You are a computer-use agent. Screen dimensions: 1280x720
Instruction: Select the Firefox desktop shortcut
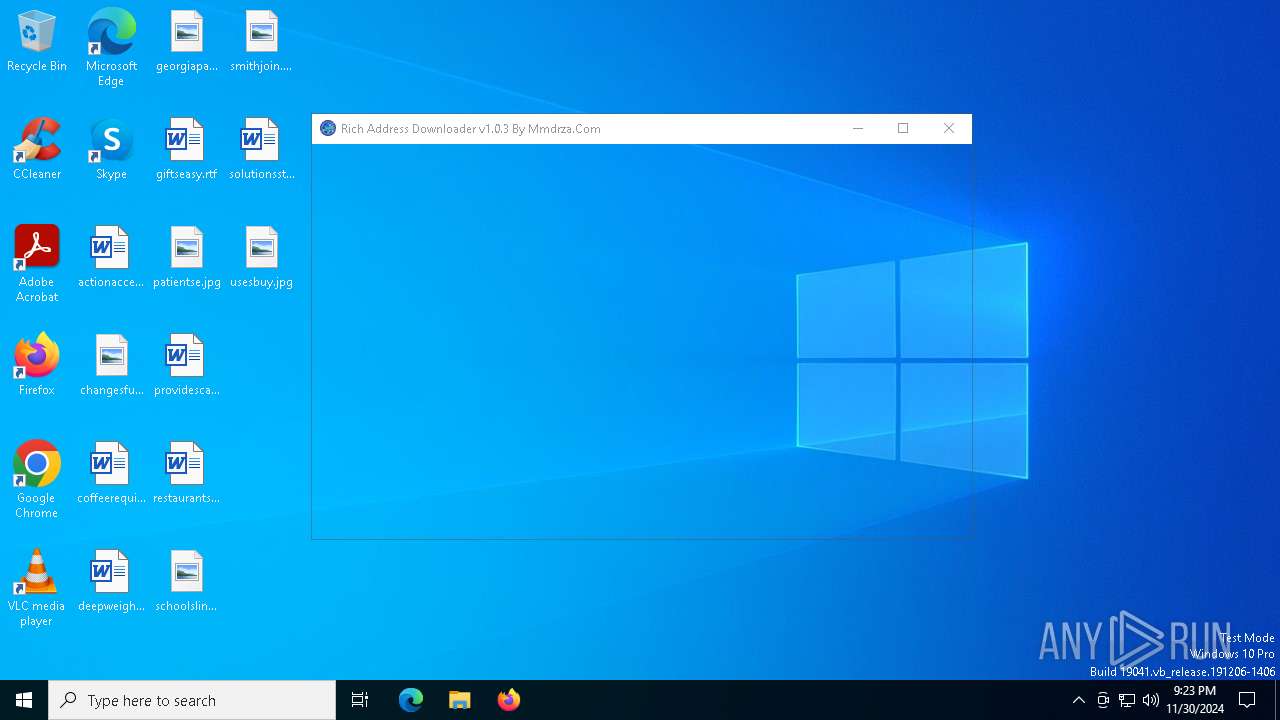pos(37,366)
